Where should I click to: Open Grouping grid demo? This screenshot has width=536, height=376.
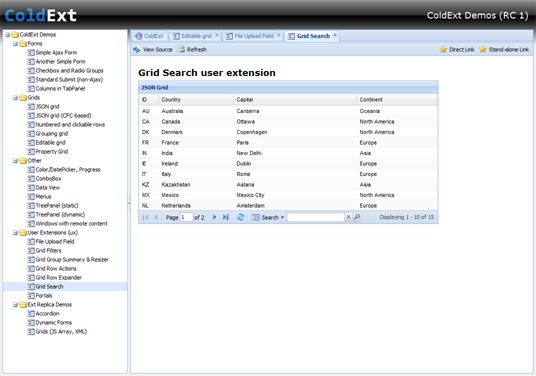point(52,134)
